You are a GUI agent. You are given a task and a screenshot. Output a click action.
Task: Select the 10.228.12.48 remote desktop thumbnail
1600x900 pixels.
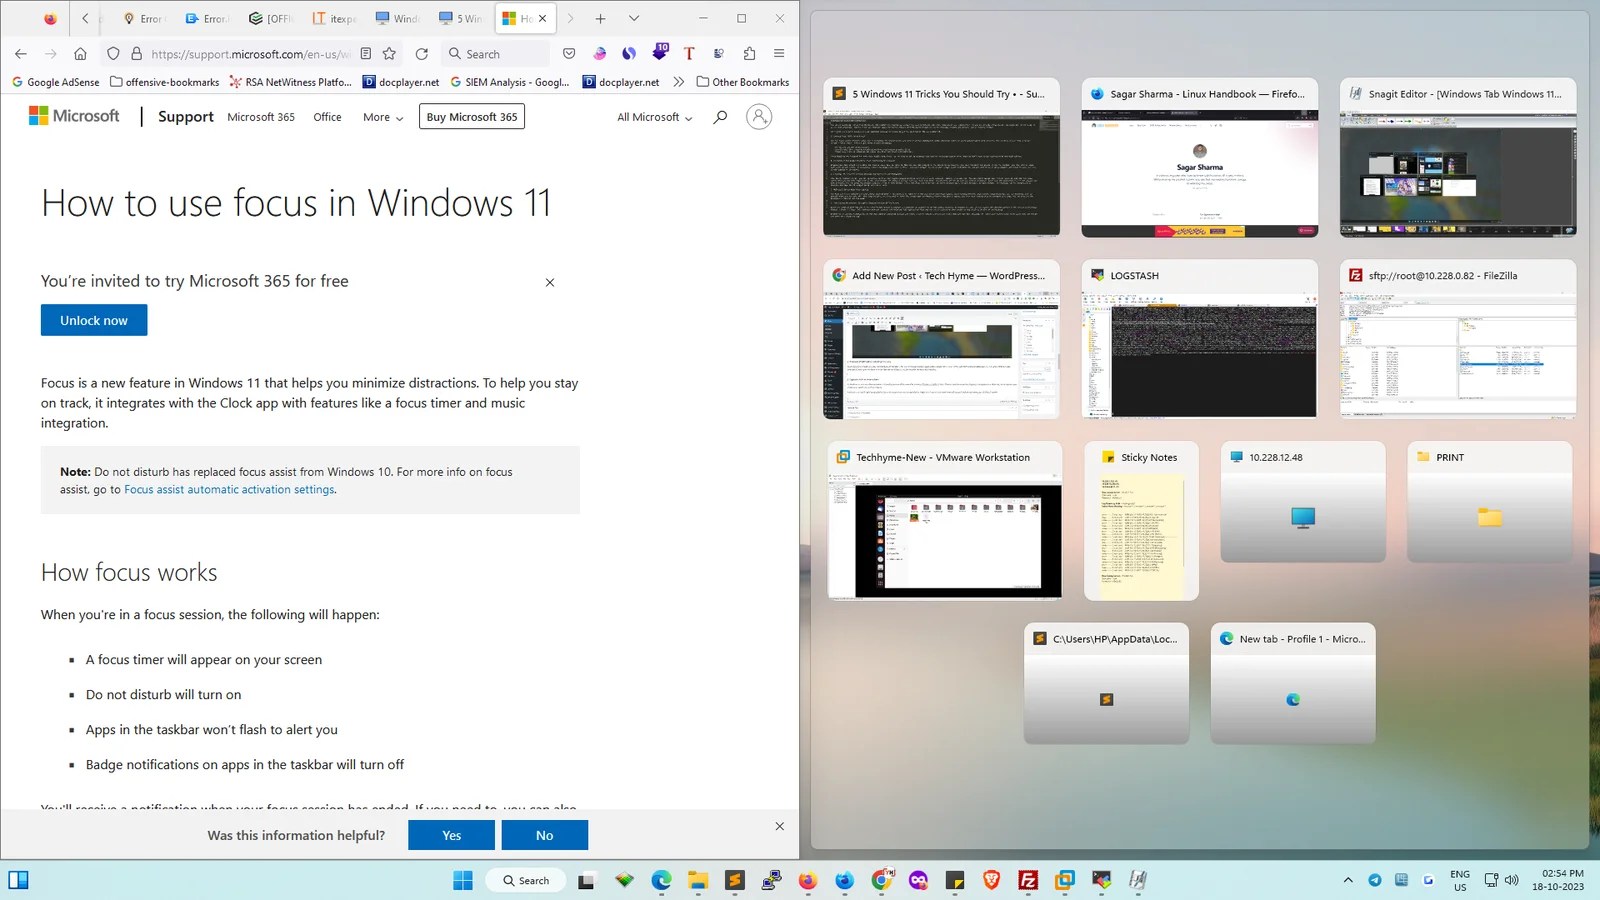point(1303,502)
